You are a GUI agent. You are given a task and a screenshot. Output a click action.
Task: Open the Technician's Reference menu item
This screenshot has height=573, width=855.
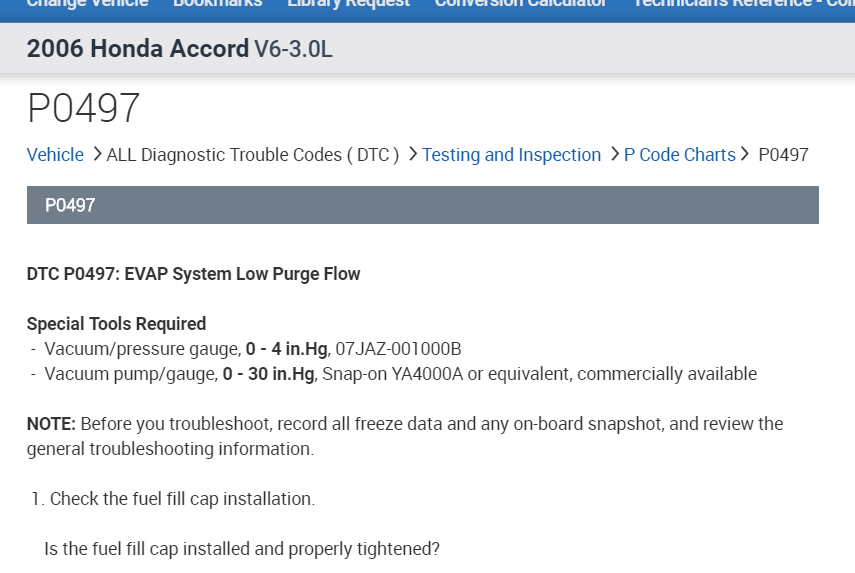[742, 3]
